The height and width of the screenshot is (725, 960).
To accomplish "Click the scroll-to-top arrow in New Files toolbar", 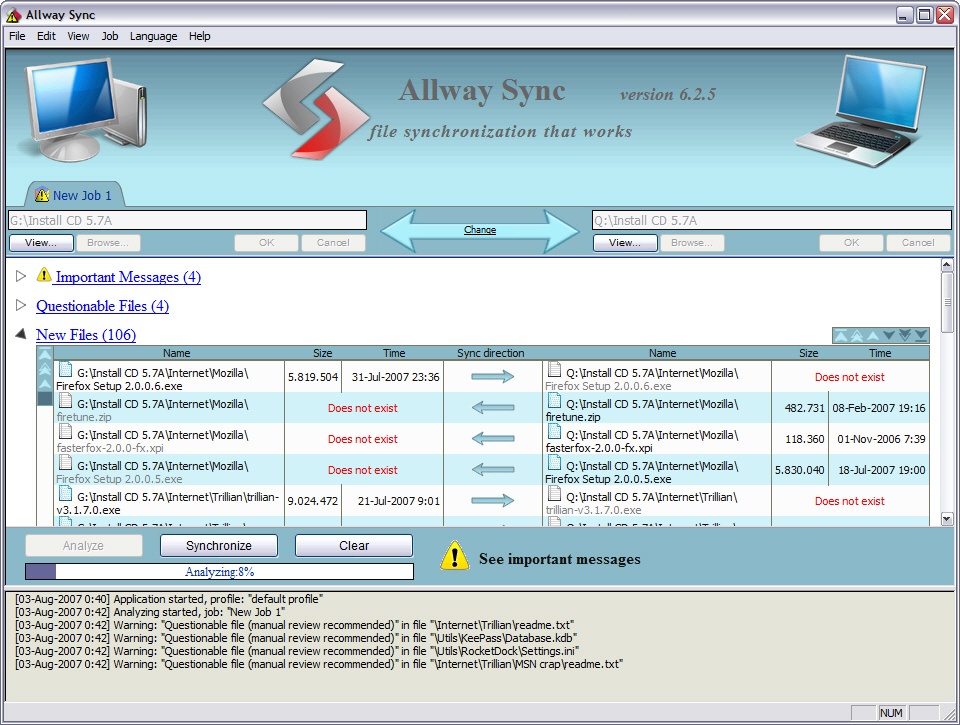I will (x=841, y=335).
